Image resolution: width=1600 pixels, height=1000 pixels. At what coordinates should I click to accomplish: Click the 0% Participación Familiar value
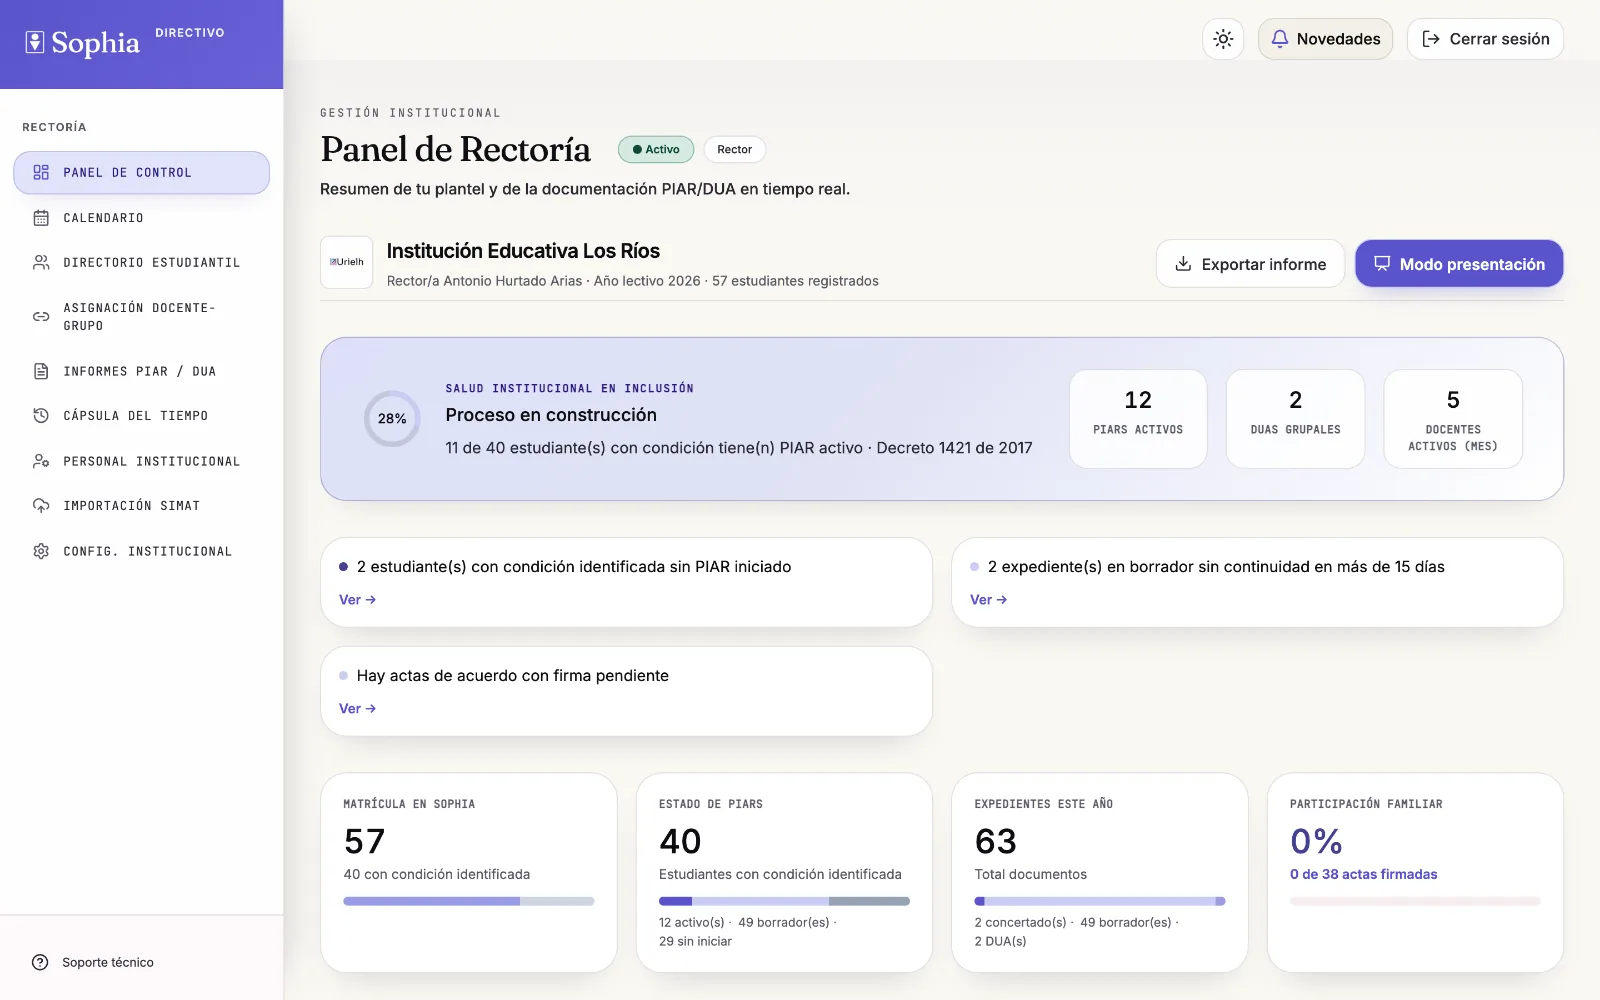1316,841
